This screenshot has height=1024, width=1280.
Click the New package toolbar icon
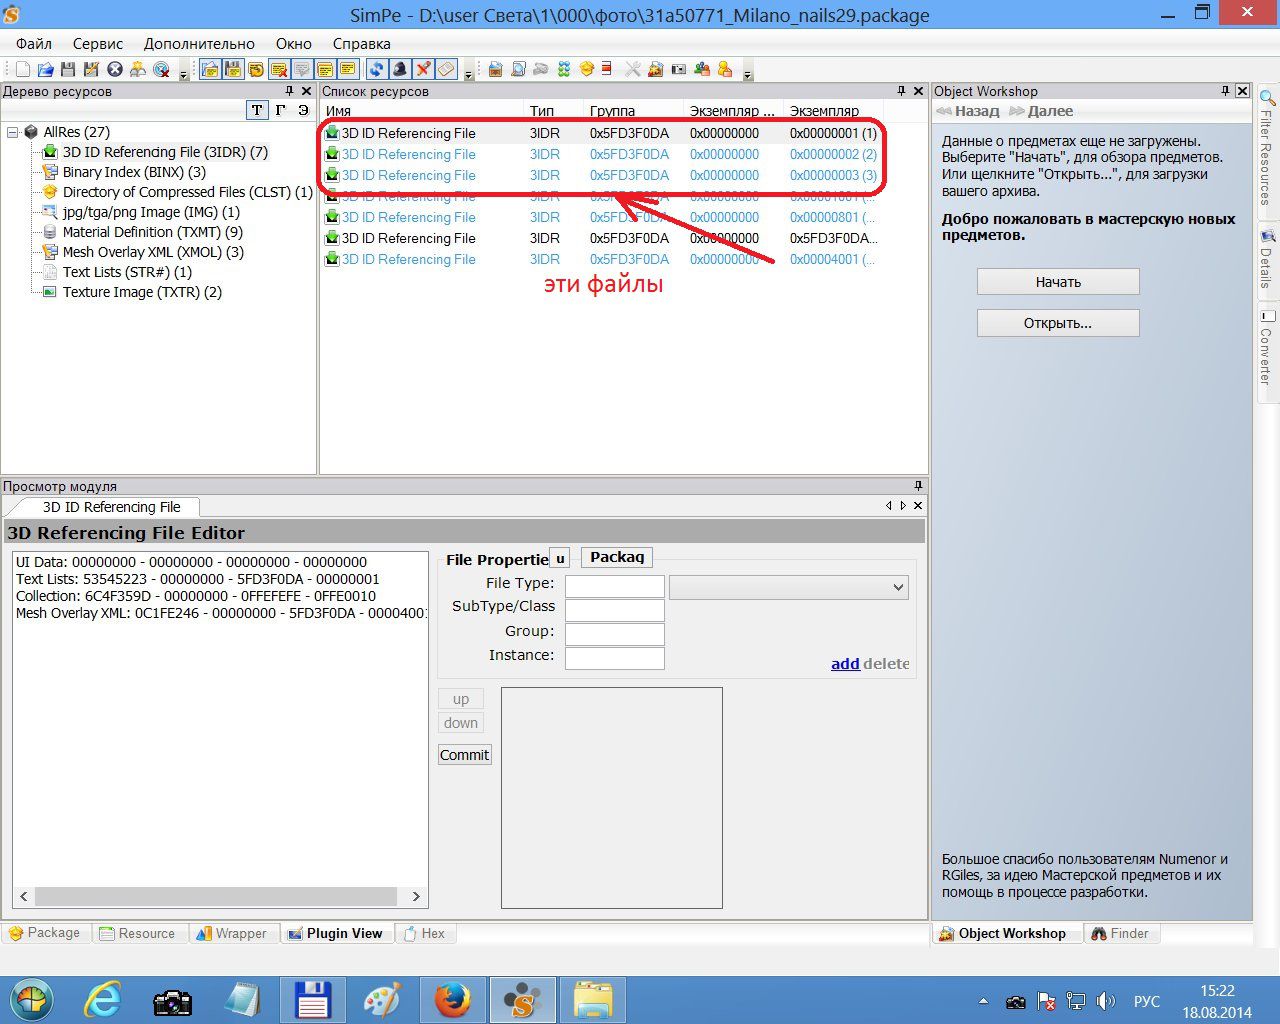pos(22,69)
